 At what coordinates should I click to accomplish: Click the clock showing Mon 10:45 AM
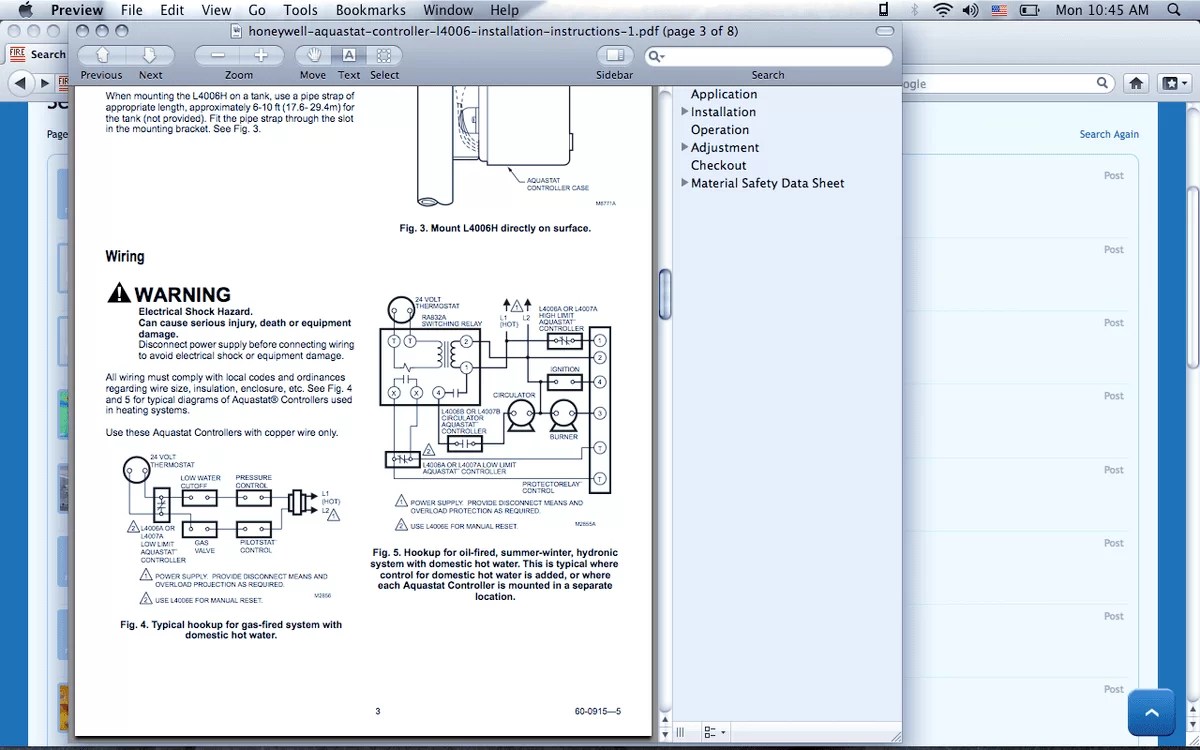1102,10
